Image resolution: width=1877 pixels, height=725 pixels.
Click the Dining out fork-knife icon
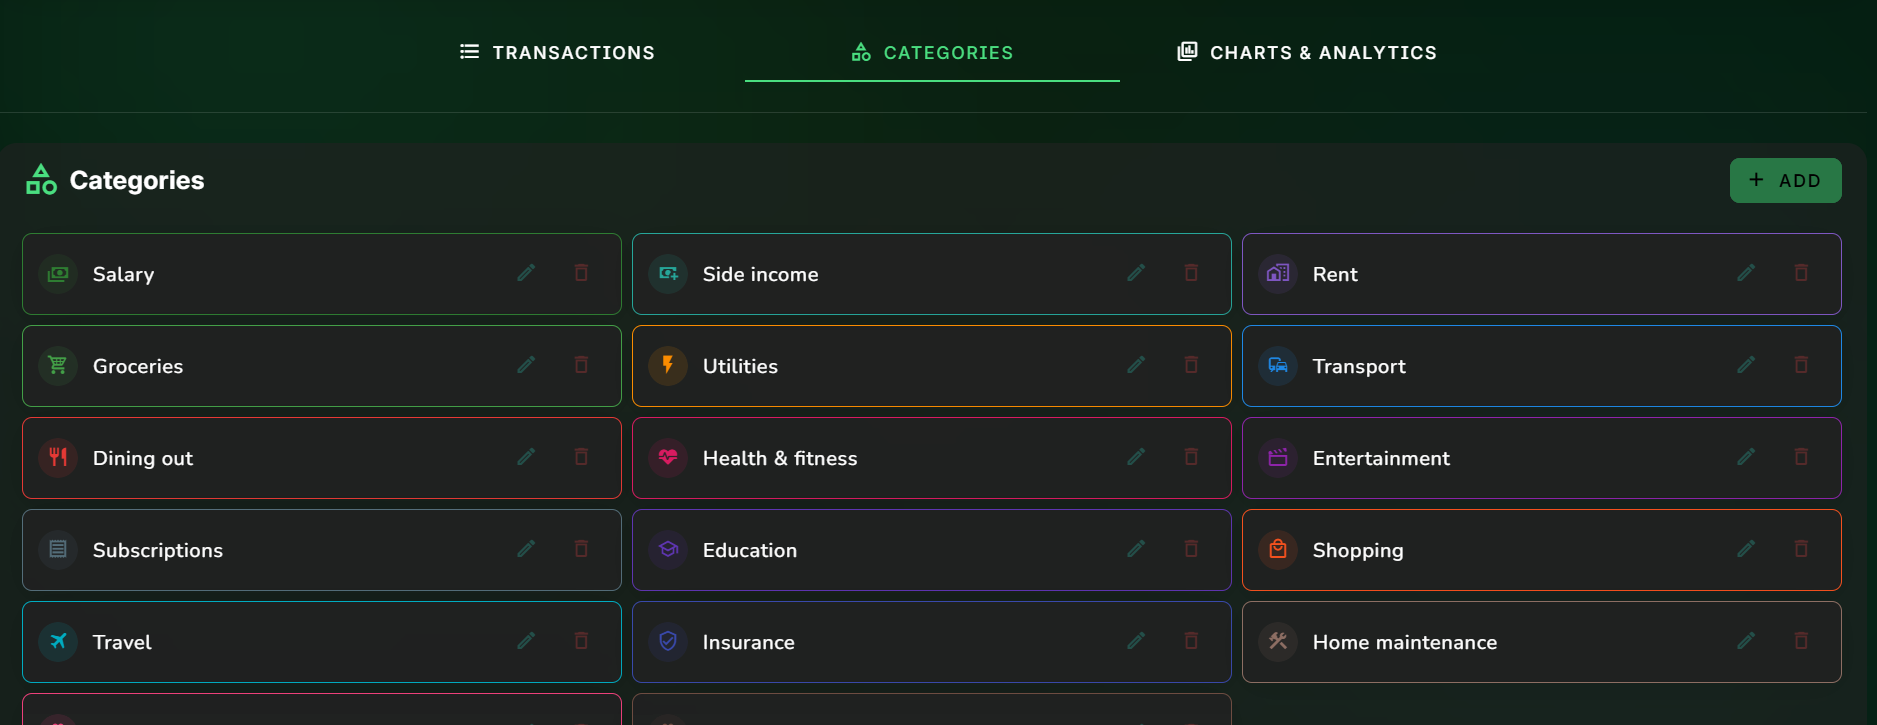(58, 458)
